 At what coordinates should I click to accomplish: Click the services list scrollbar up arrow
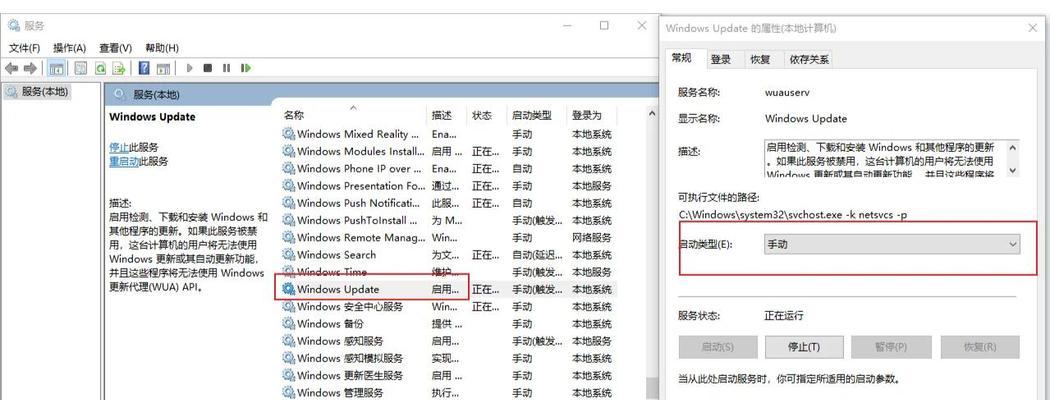pyautogui.click(x=652, y=115)
